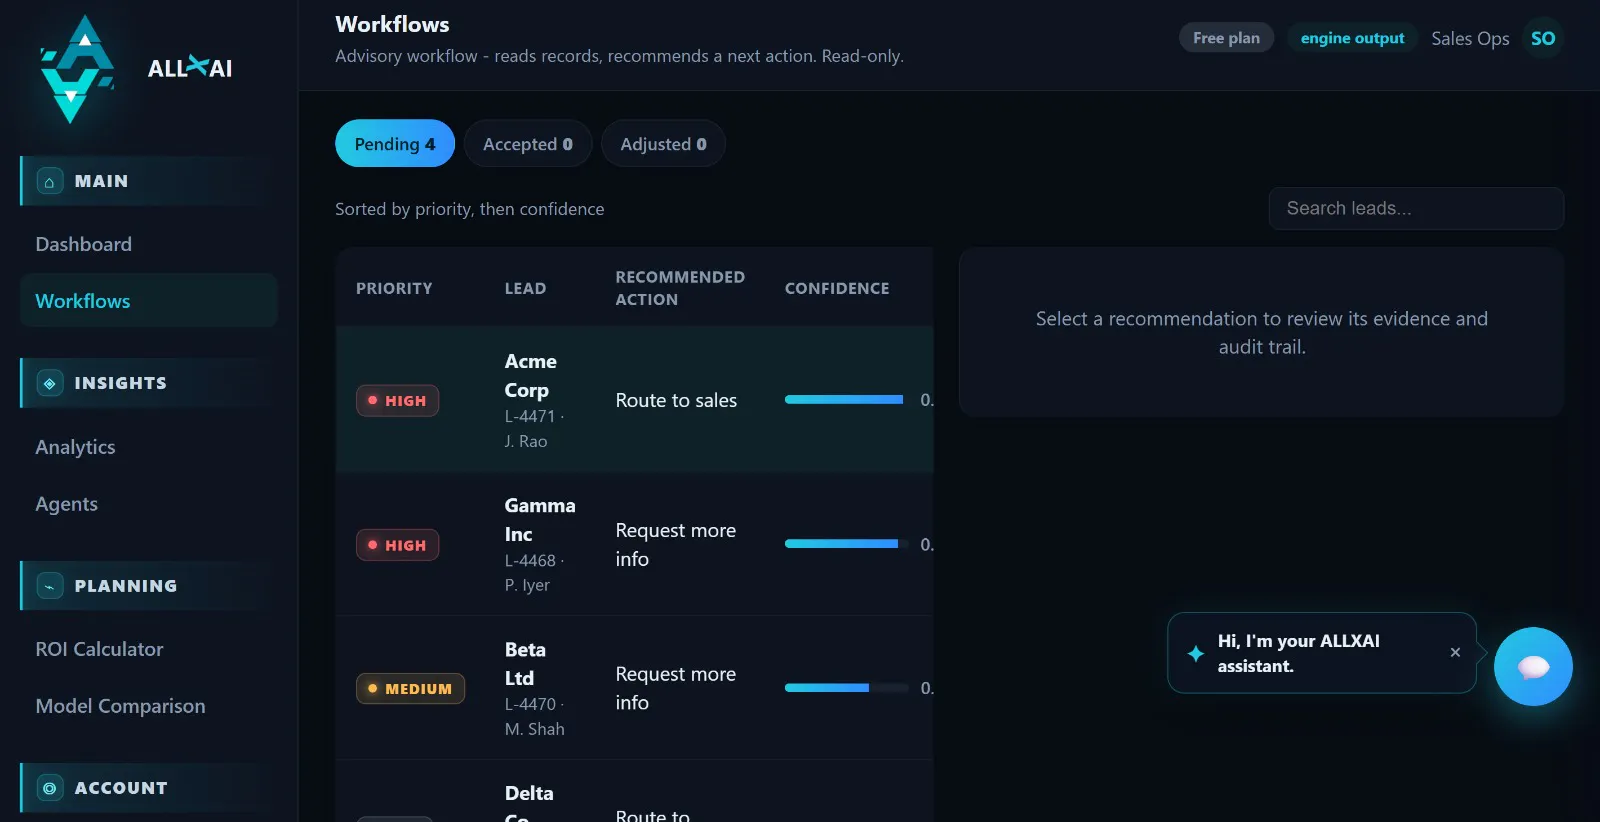Select the Gamma Inc lead
The width and height of the screenshot is (1600, 822).
pos(634,544)
